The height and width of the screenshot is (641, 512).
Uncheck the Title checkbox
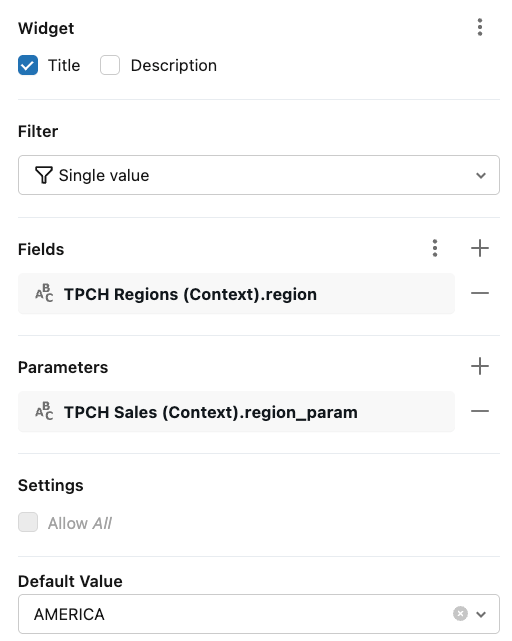click(x=28, y=65)
